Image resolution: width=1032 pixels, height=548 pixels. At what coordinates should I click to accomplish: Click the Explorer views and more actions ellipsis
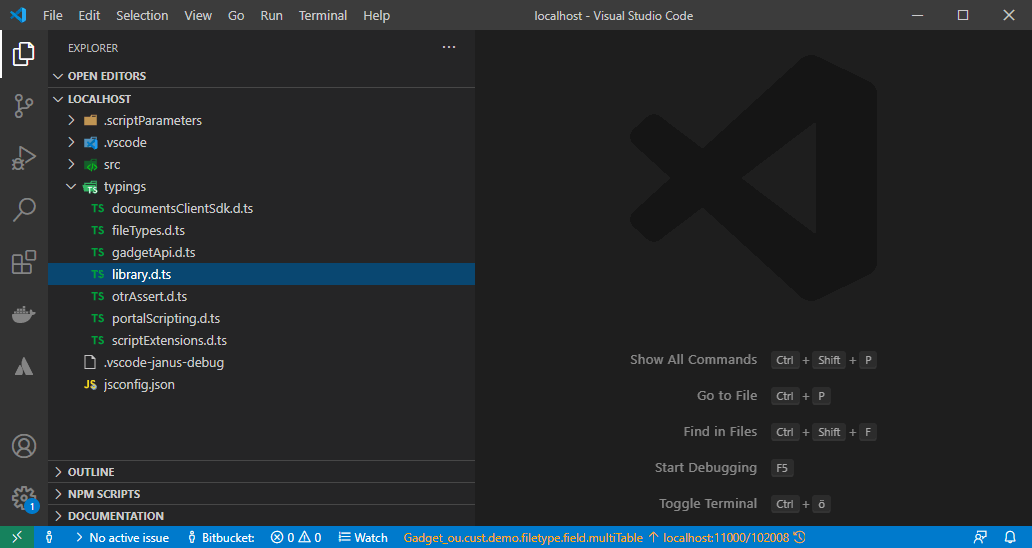[449, 47]
